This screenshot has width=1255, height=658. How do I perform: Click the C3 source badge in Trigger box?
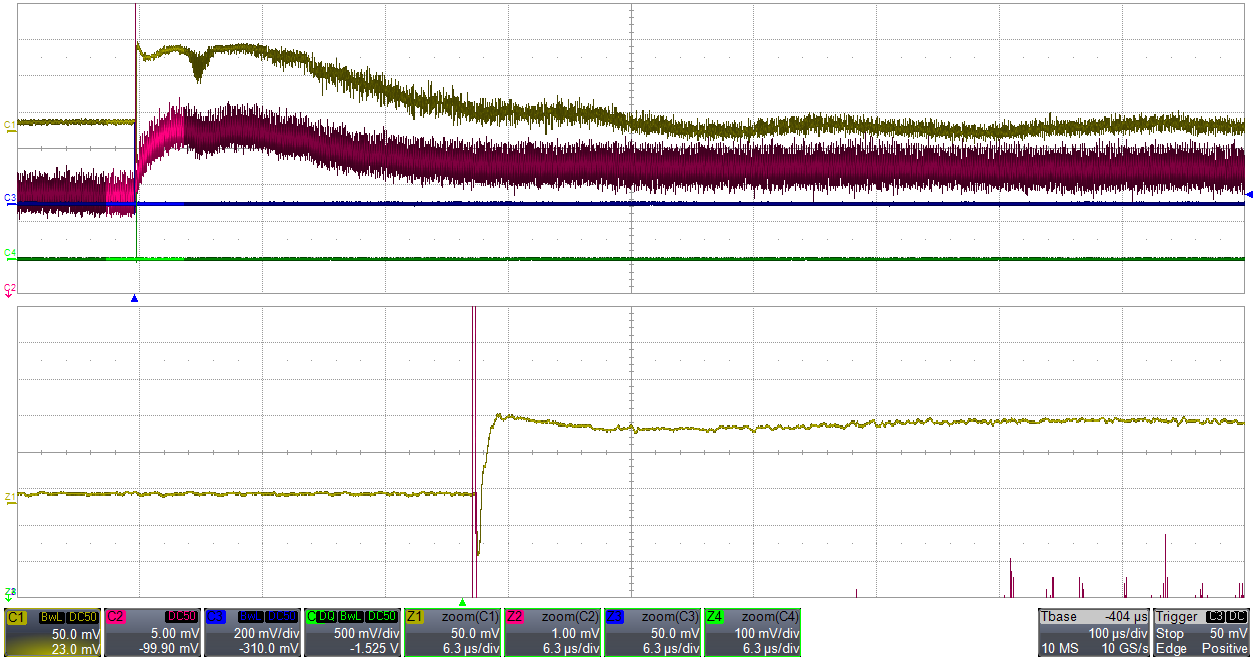point(1216,617)
